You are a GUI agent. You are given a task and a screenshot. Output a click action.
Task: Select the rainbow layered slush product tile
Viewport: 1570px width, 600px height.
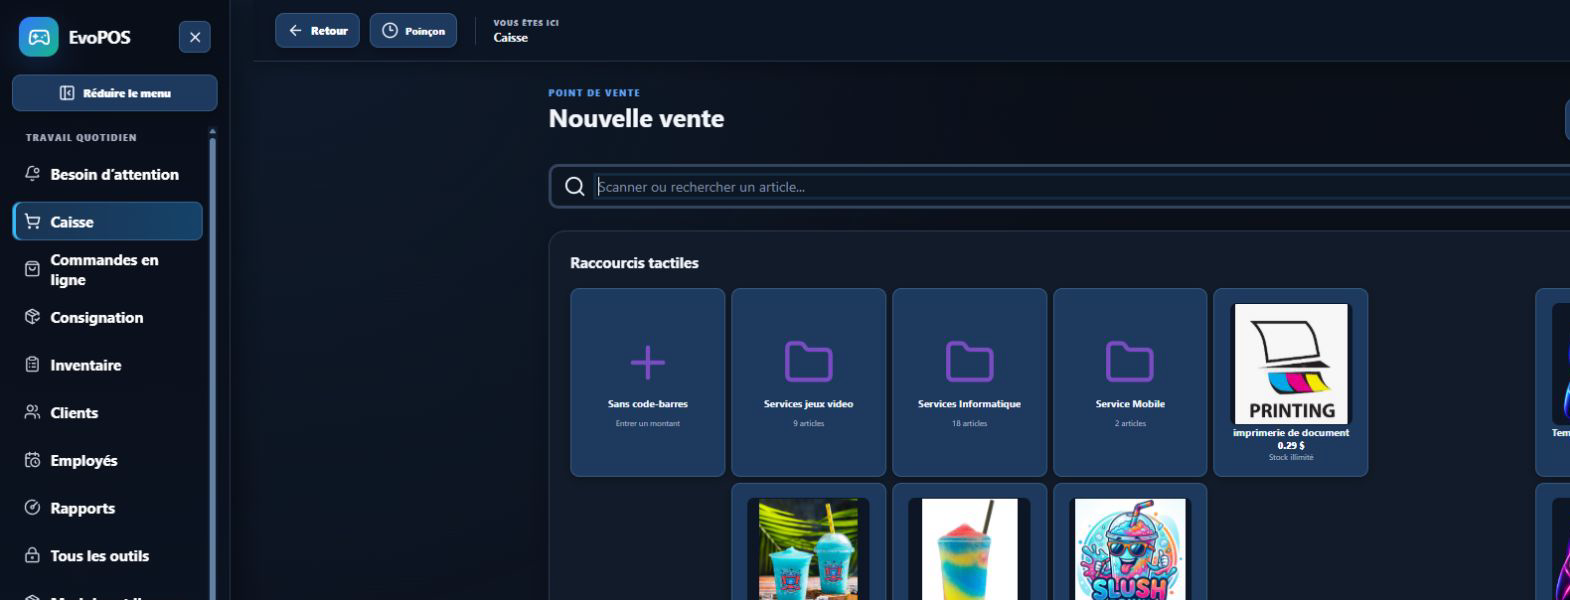970,542
